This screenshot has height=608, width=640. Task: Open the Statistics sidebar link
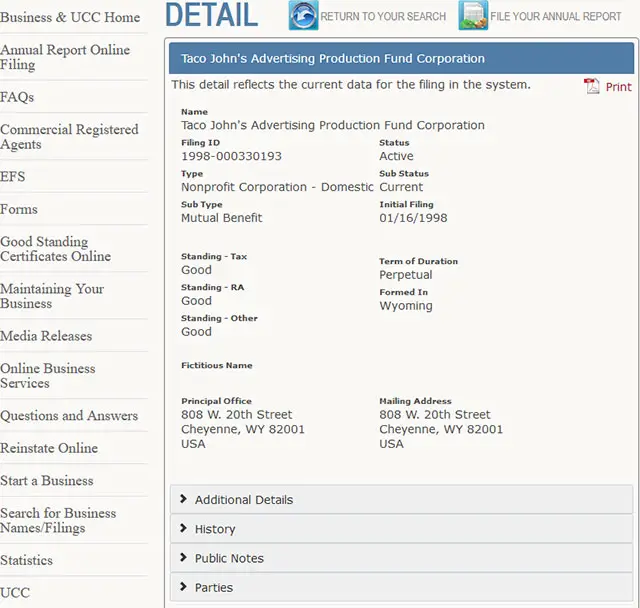tap(26, 560)
